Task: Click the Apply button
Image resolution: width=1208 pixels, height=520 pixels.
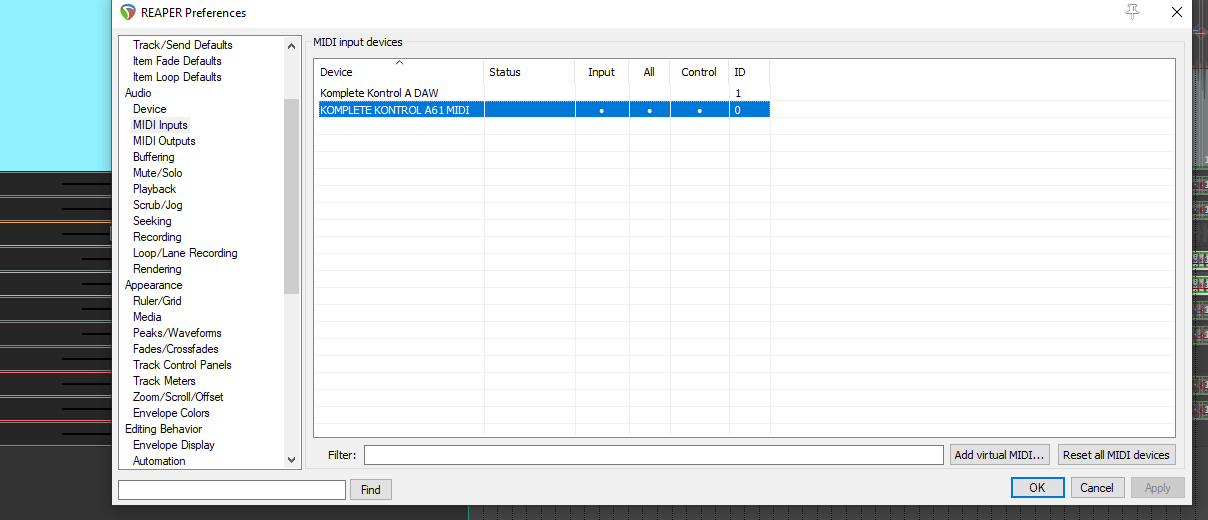Action: coord(1158,488)
